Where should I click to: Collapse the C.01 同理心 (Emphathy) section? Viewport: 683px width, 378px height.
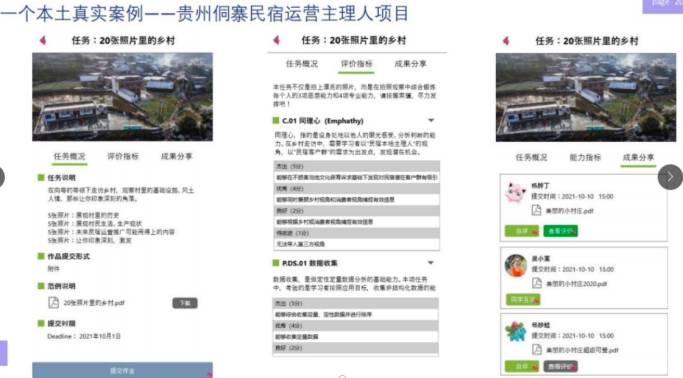(x=431, y=120)
